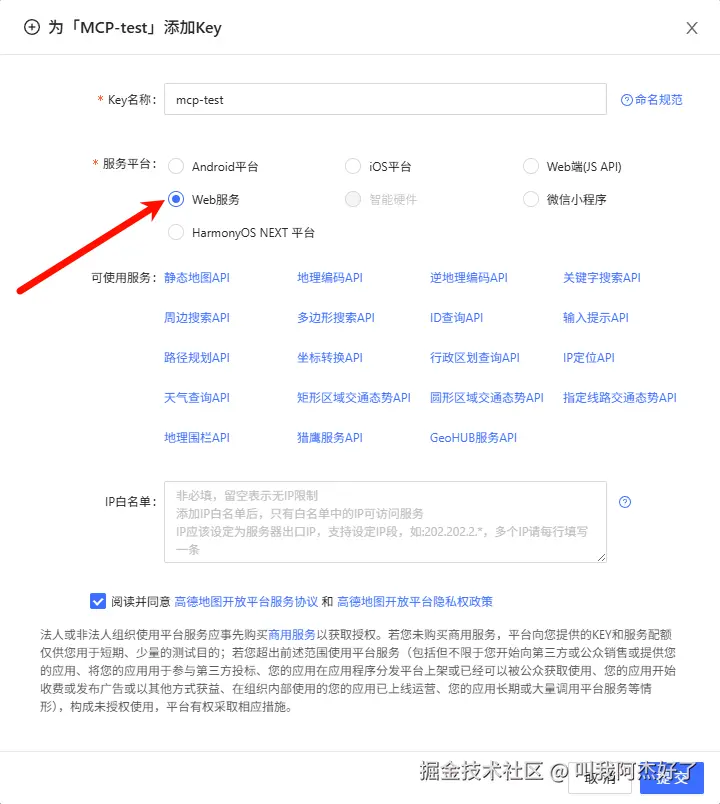Image resolution: width=720 pixels, height=804 pixels.
Task: Open the 指定线路交通态势API link
Action: pyautogui.click(x=620, y=398)
